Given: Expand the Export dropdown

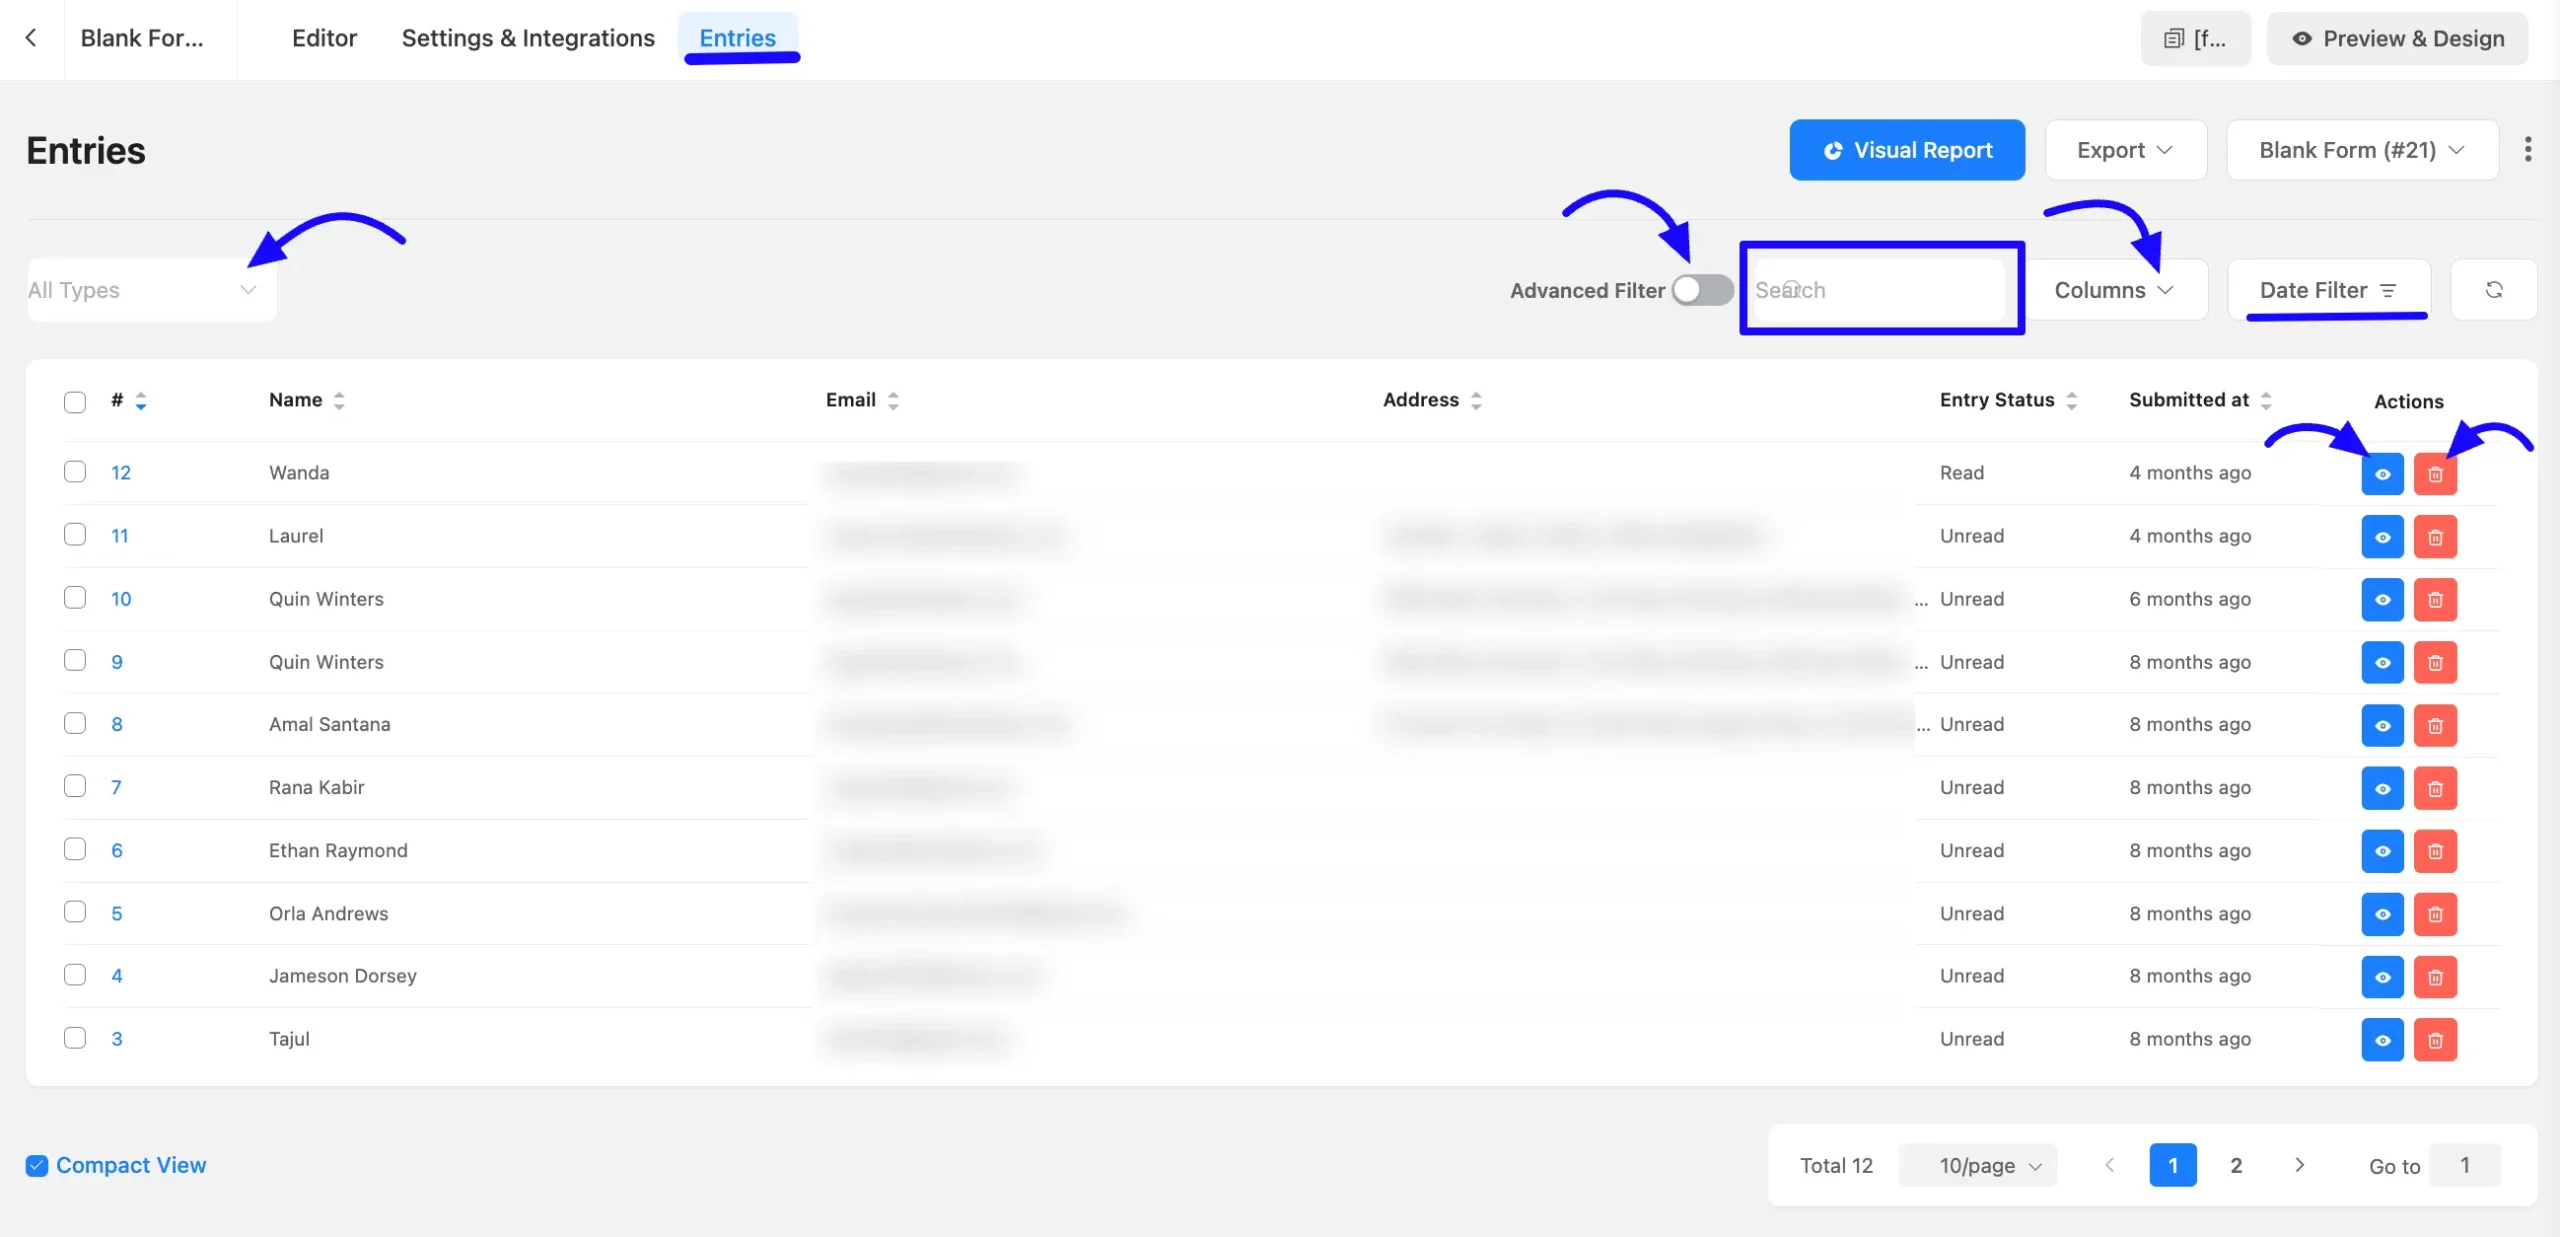Looking at the screenshot, I should (2126, 150).
